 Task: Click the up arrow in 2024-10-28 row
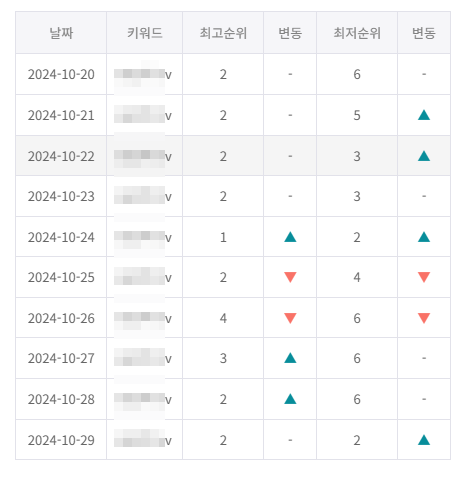[x=290, y=399]
